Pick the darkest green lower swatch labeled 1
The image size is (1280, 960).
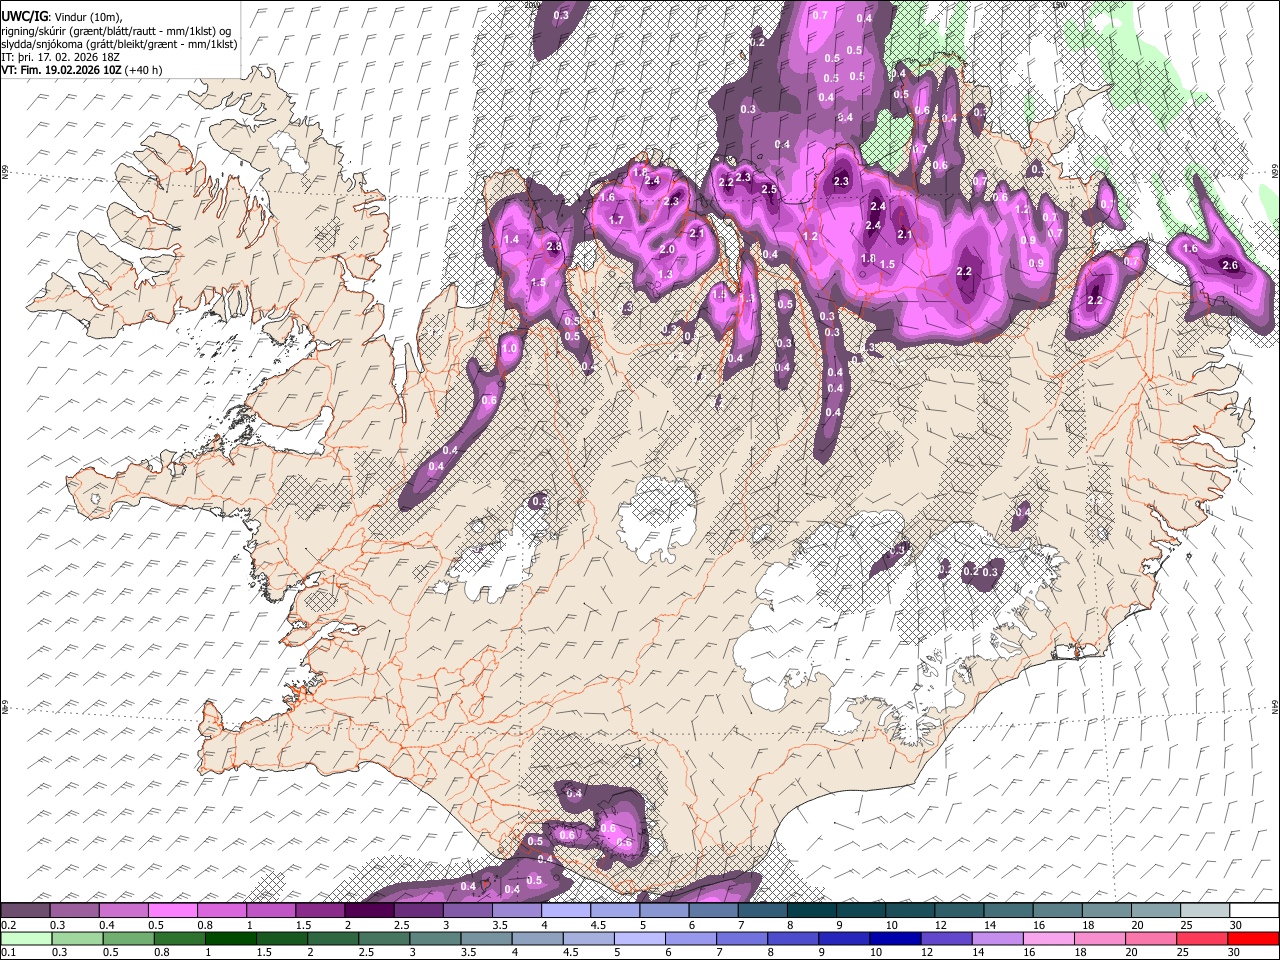point(230,938)
